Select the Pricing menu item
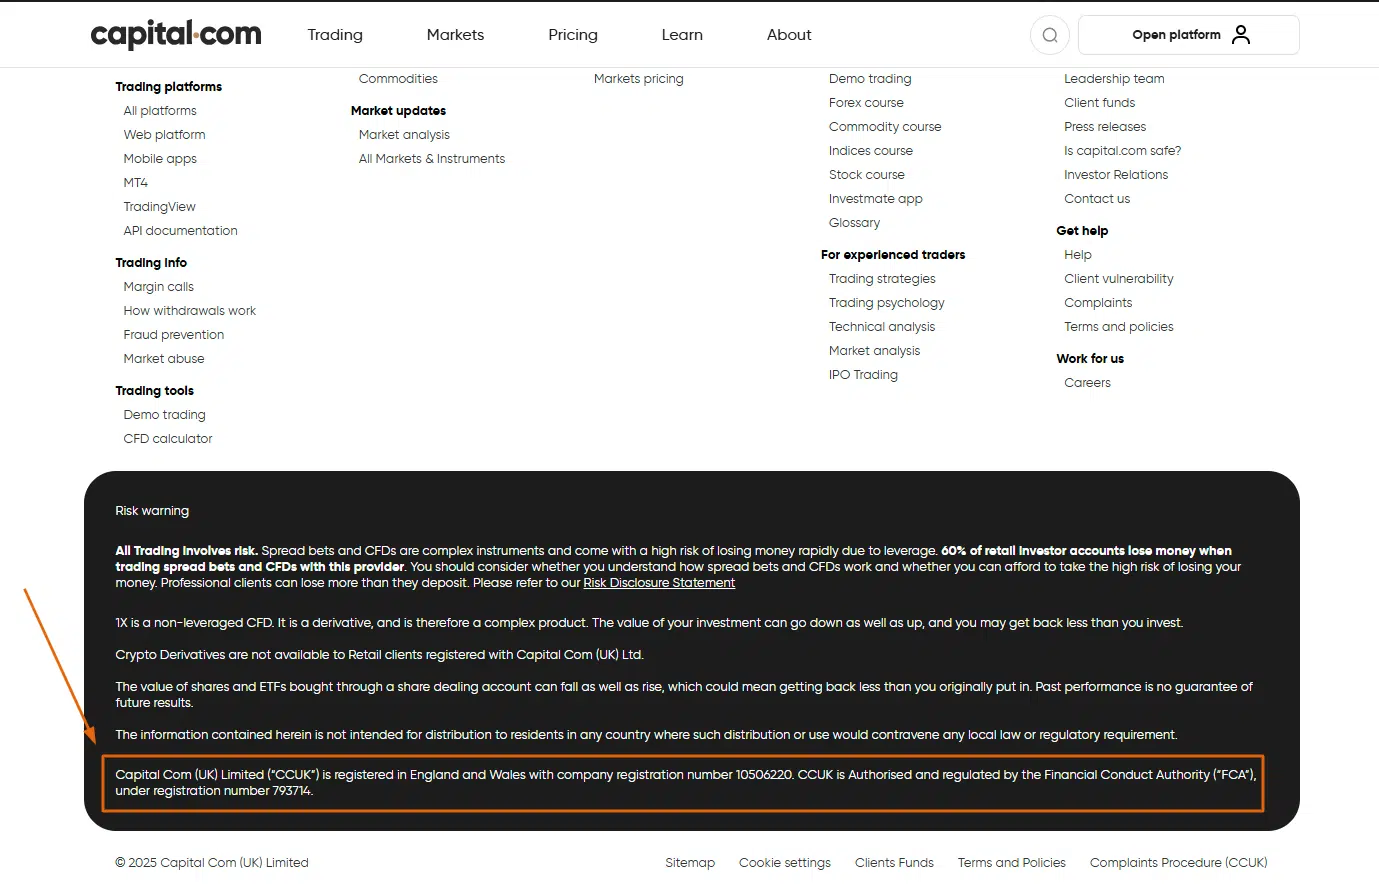The height and width of the screenshot is (884, 1379). coord(573,35)
